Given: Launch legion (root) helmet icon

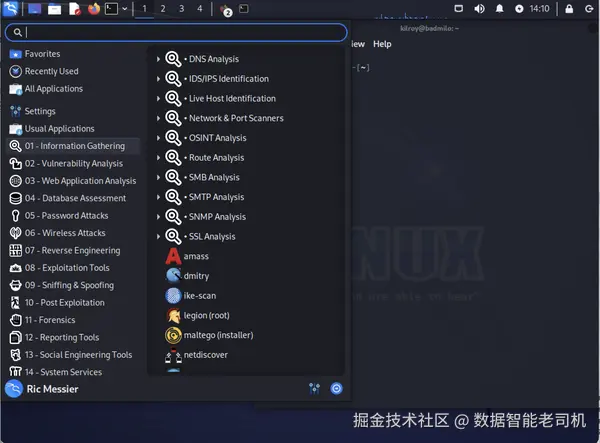Looking at the screenshot, I should [173, 315].
